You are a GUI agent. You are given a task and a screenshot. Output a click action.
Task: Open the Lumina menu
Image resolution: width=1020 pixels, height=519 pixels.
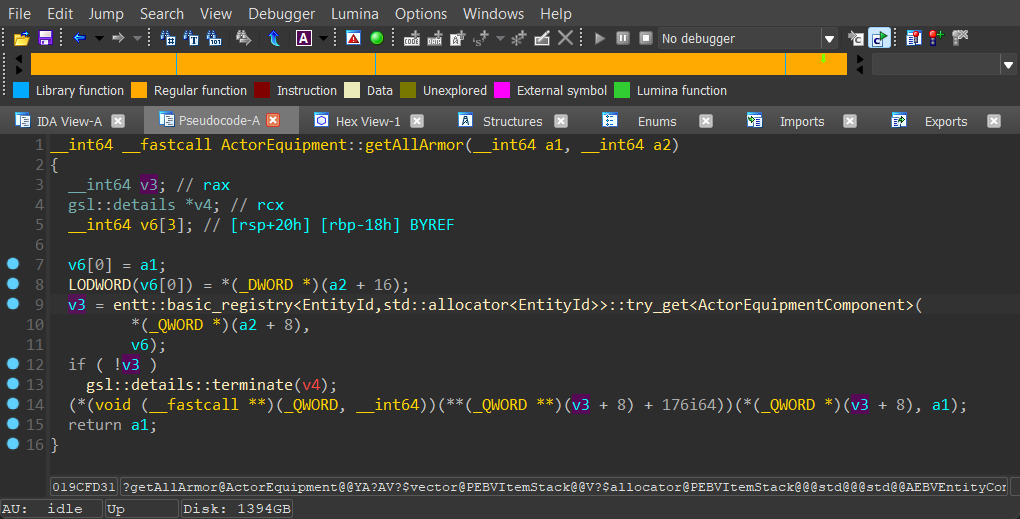(357, 14)
